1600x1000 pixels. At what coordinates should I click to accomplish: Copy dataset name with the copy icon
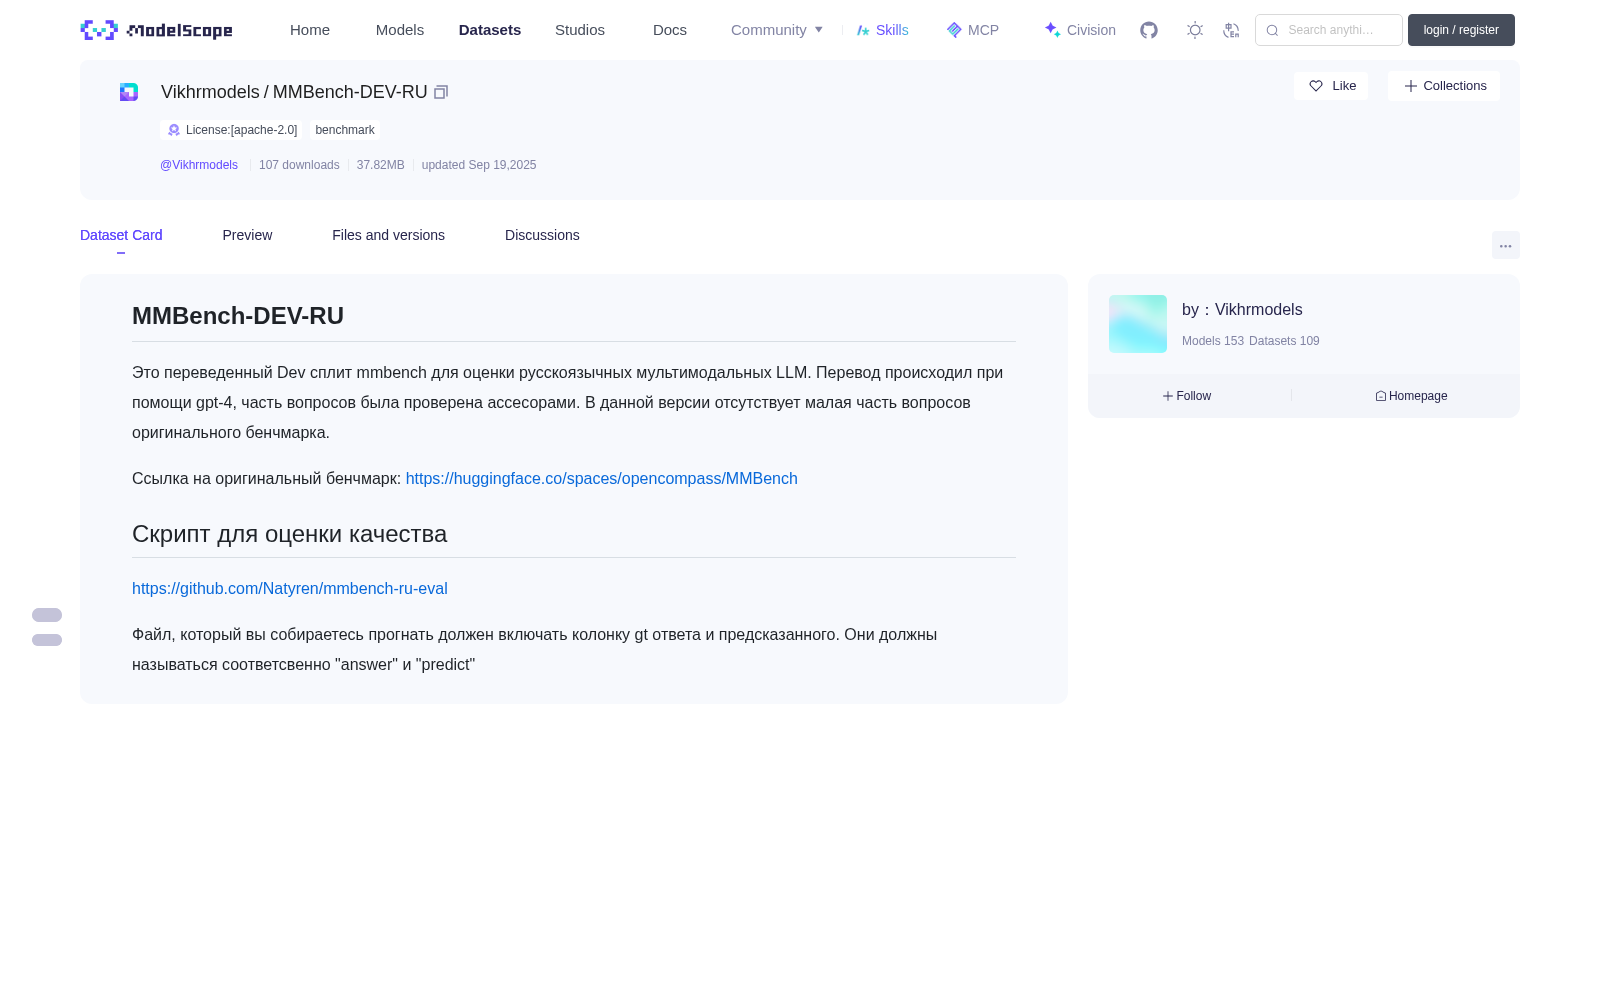[441, 92]
